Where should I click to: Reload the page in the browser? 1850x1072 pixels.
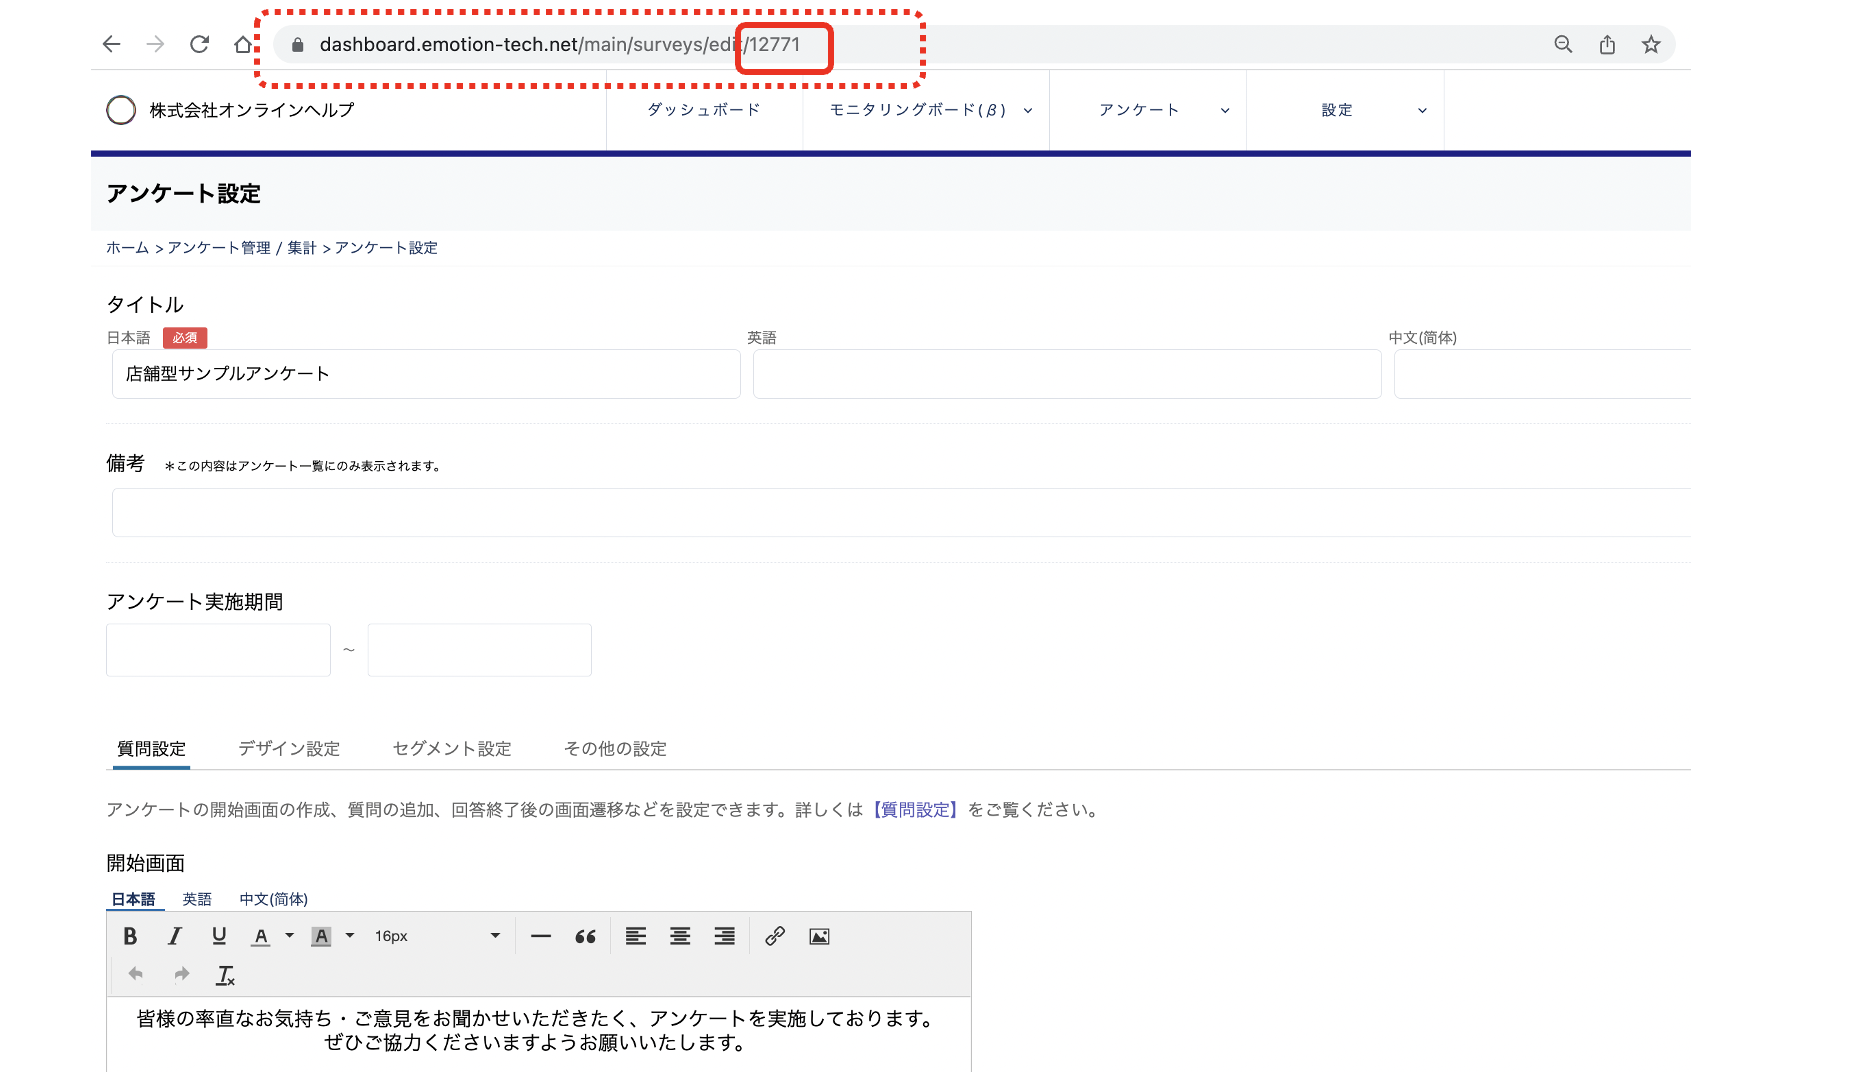pos(200,44)
